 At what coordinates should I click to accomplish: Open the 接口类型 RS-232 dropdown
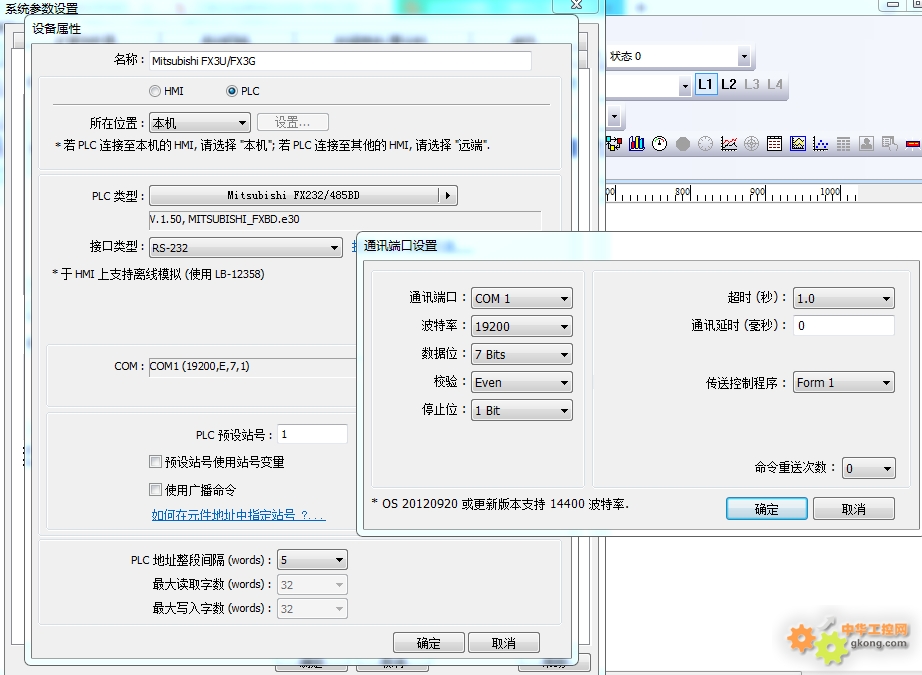coord(246,248)
